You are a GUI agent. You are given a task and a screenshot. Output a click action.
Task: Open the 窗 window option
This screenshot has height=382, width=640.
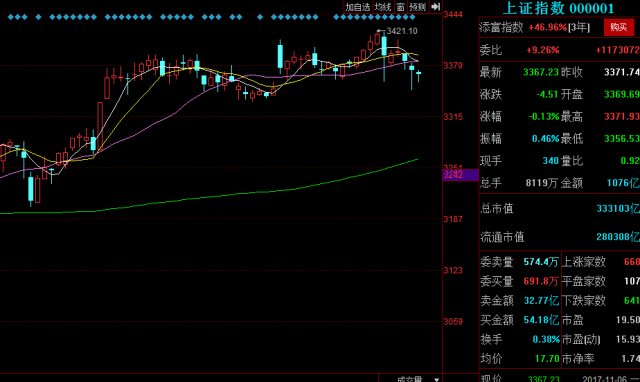(x=401, y=7)
